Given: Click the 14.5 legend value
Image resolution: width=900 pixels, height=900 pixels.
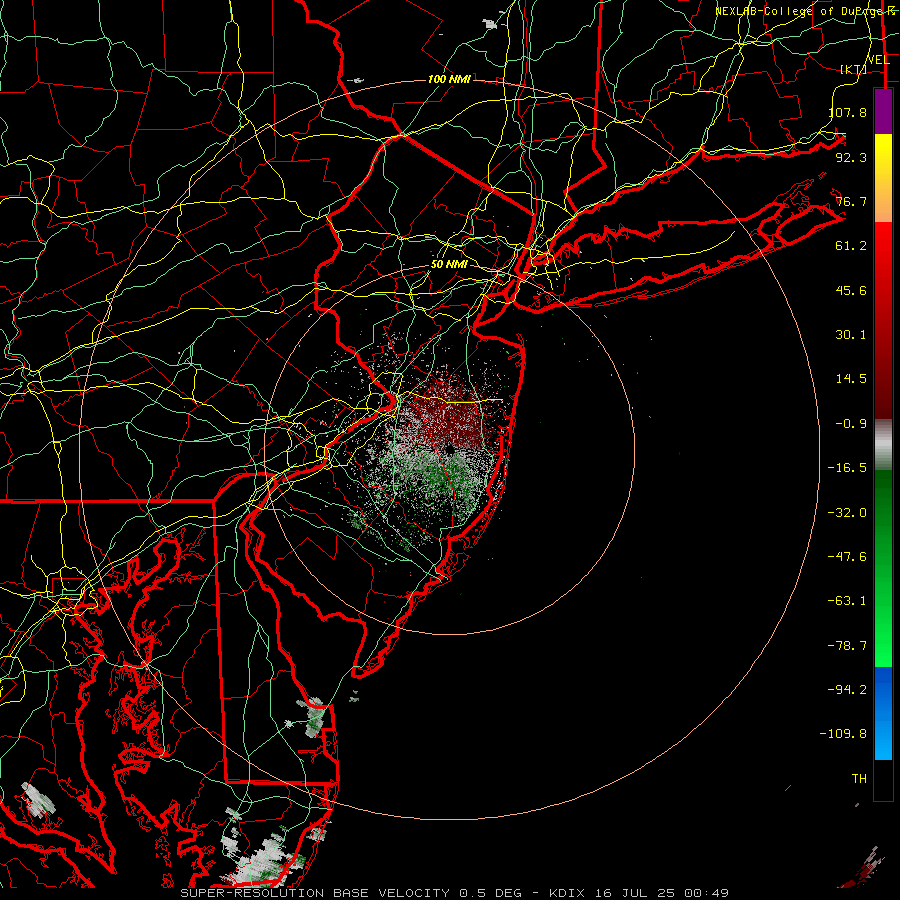Looking at the screenshot, I should (851, 379).
